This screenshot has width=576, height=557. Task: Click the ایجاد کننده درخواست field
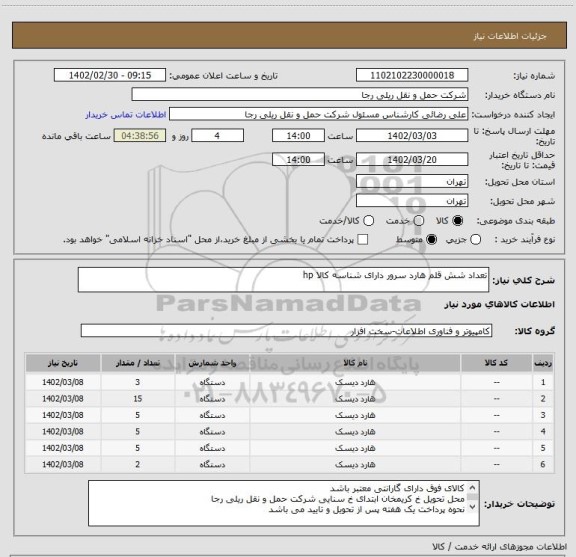point(318,115)
